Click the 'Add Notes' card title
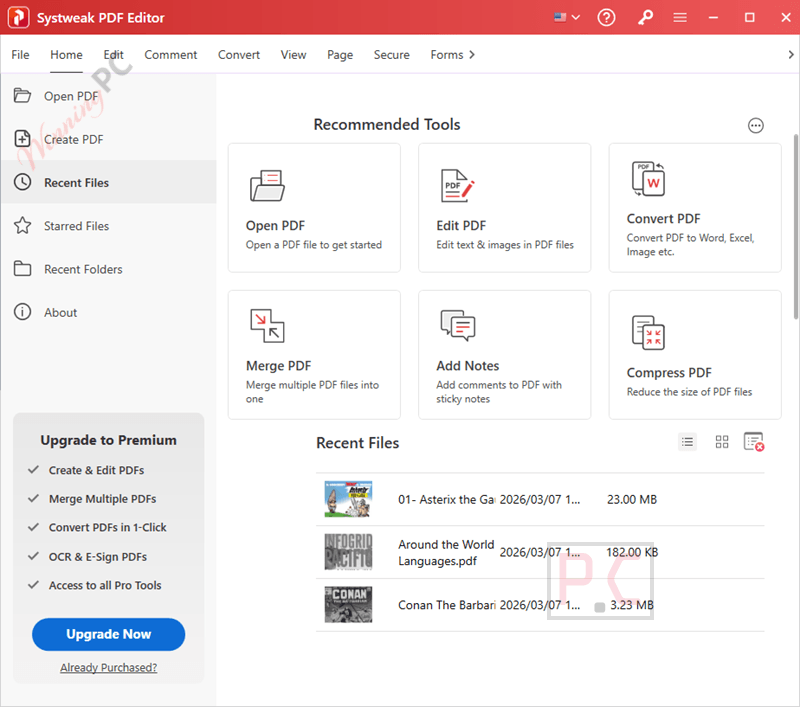The height and width of the screenshot is (707, 800). coord(467,366)
